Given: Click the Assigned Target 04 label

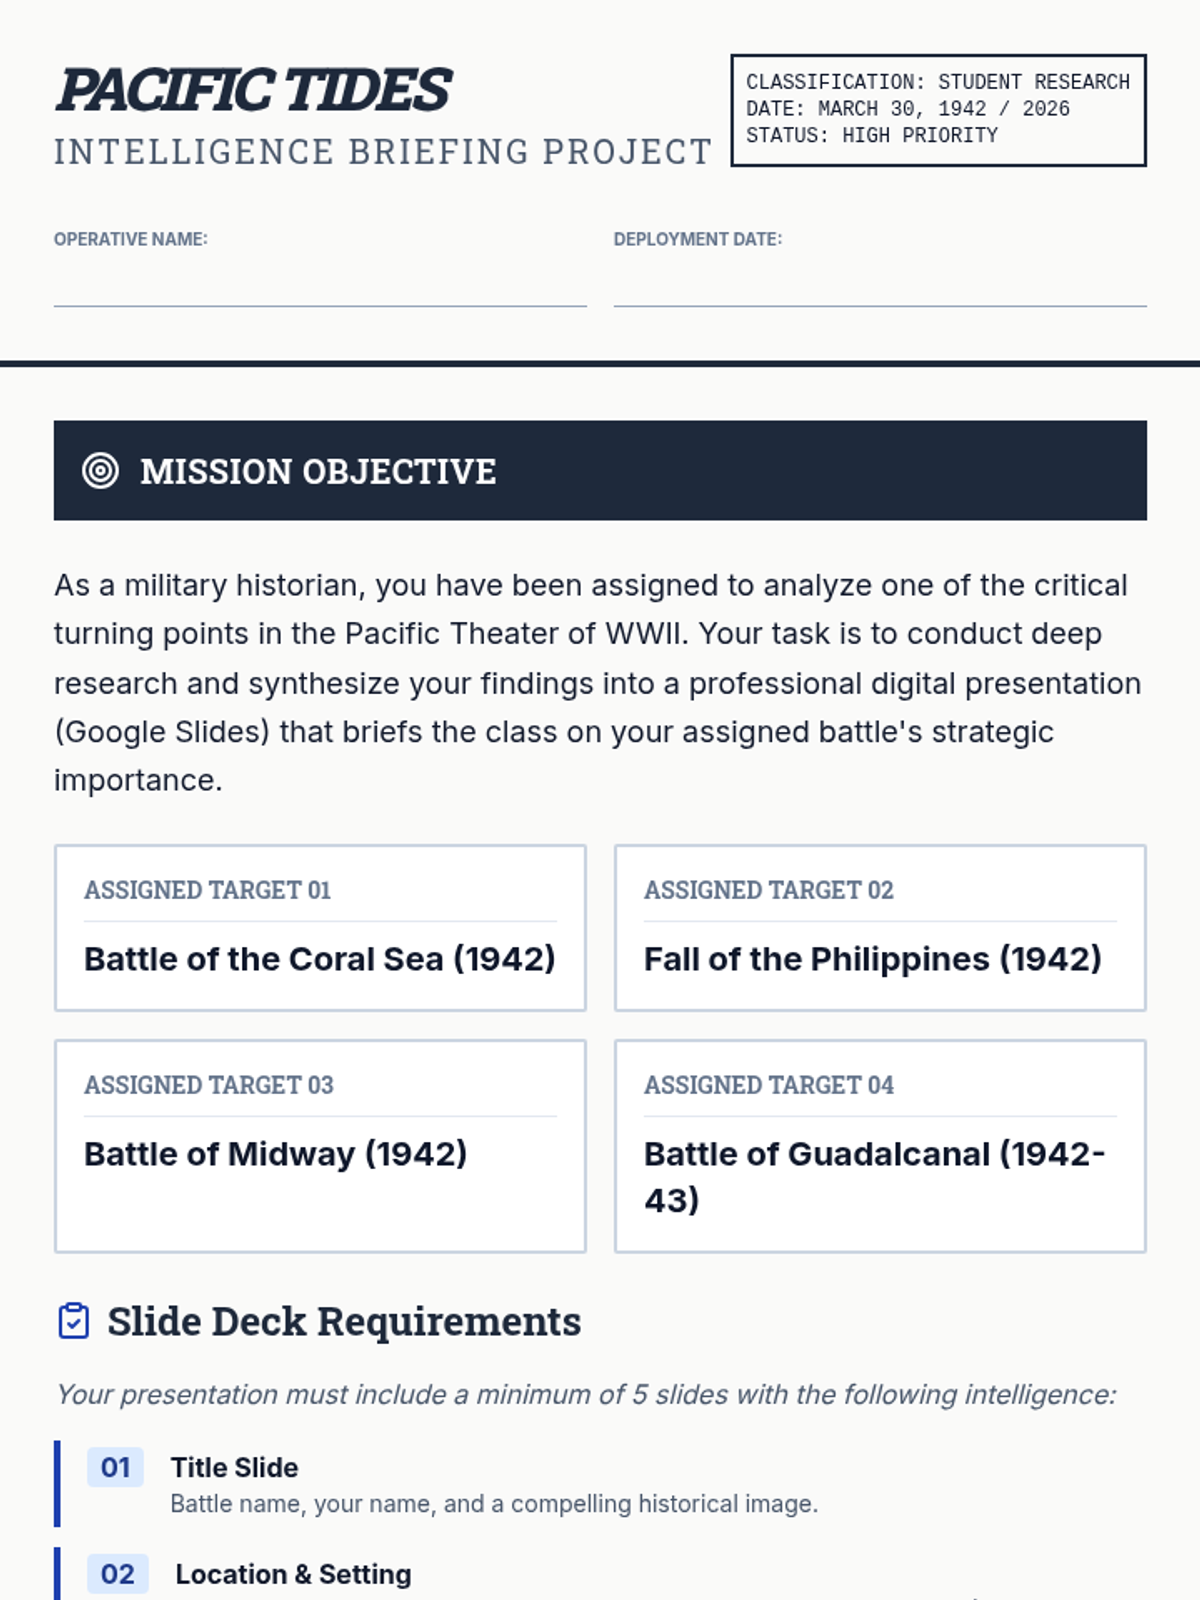Looking at the screenshot, I should pyautogui.click(x=768, y=1085).
